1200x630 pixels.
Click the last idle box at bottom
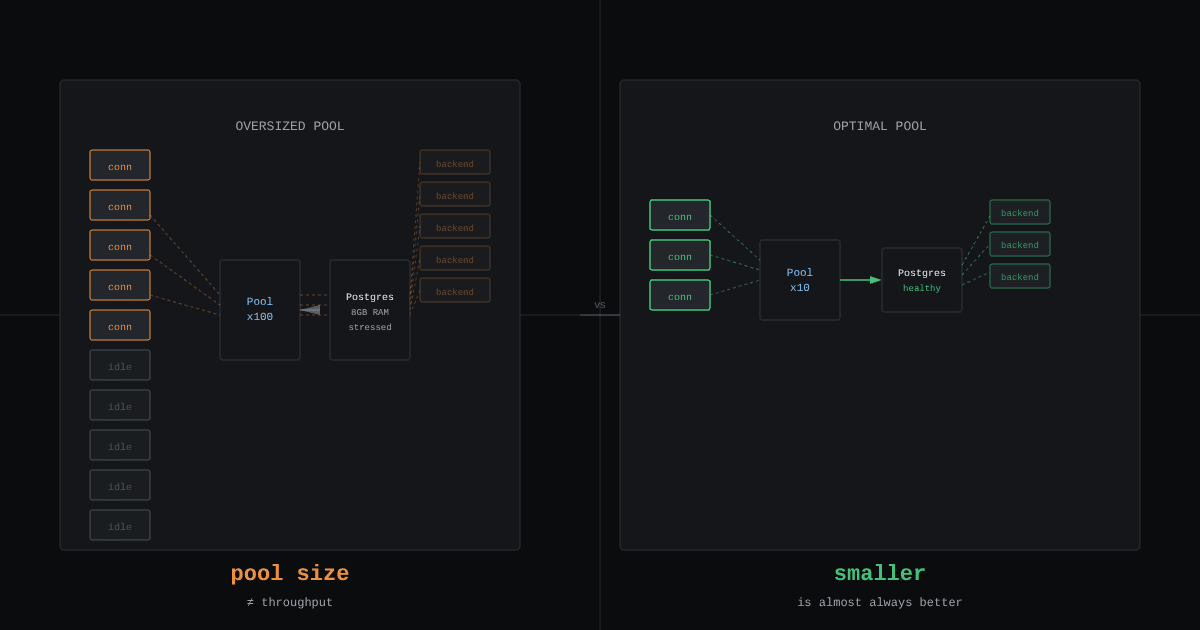(x=120, y=525)
